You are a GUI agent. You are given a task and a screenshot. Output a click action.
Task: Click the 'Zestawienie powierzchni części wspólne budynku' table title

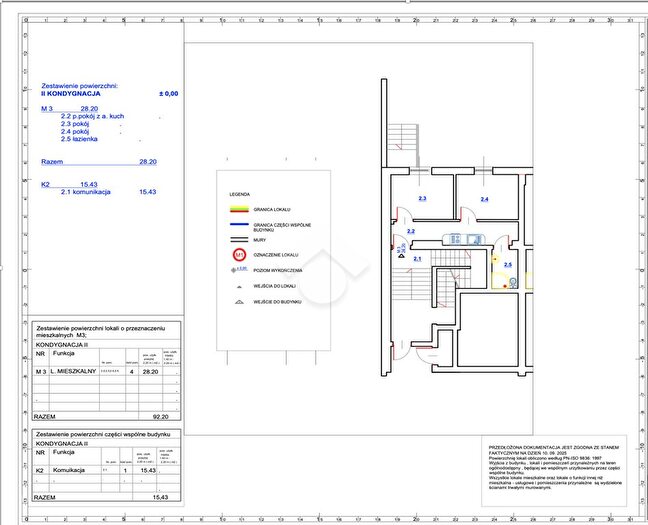pos(103,434)
